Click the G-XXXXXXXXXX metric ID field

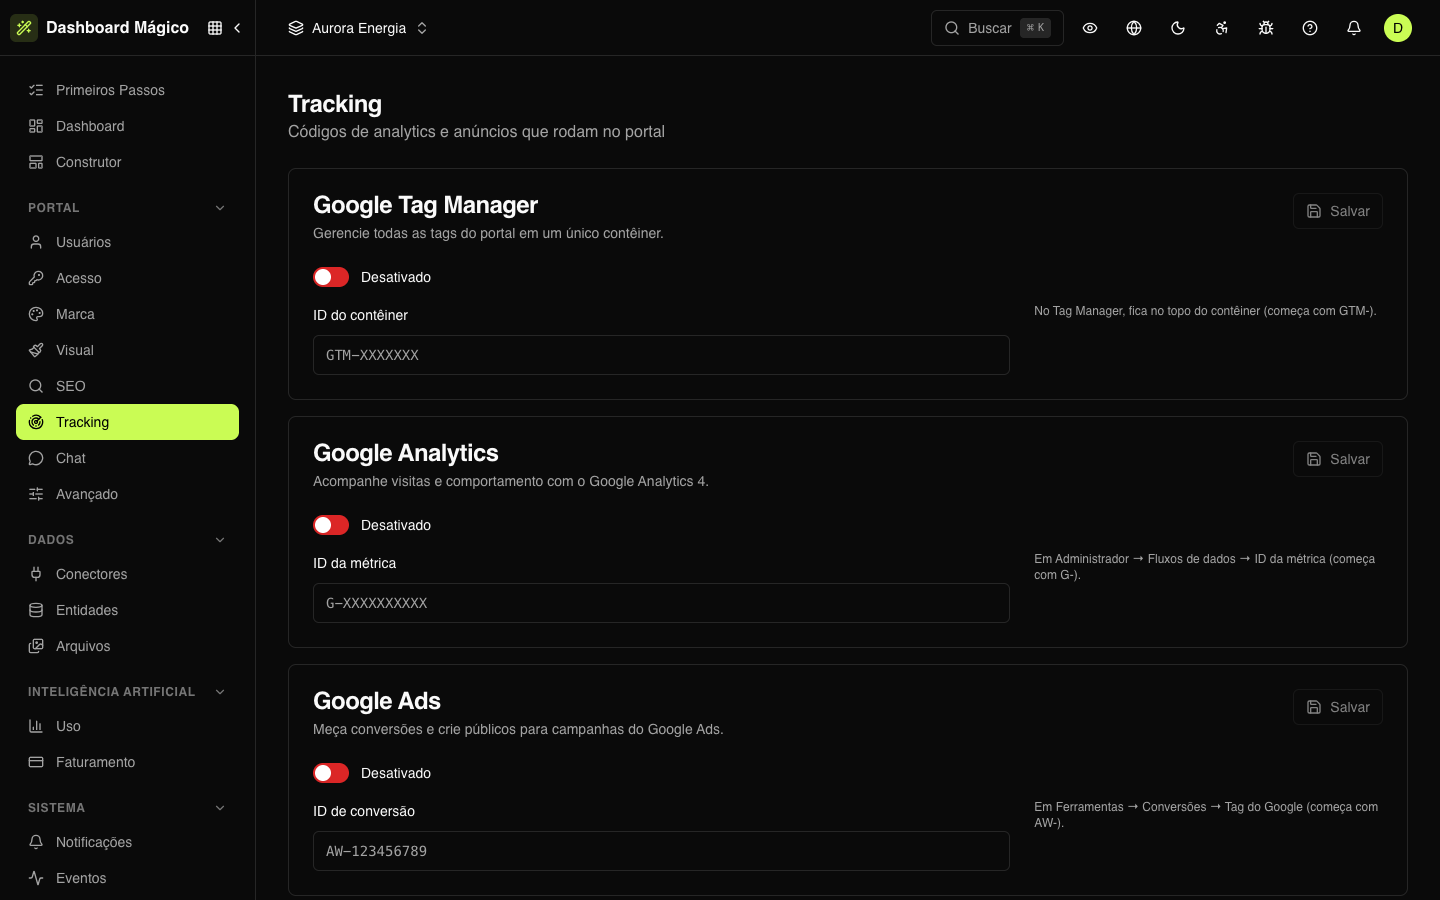[661, 603]
